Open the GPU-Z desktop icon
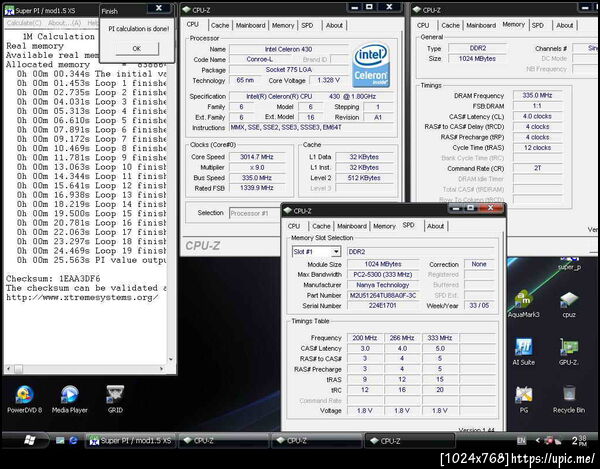The image size is (600, 469). coord(569,351)
